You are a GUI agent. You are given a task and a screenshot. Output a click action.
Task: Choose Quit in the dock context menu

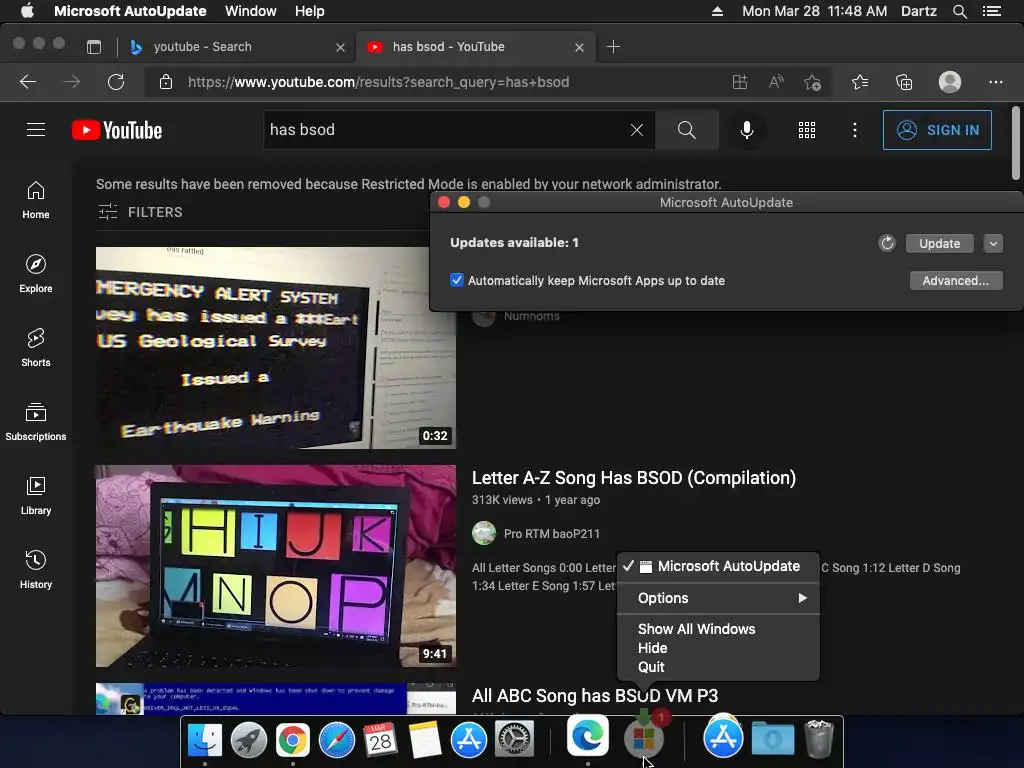(651, 667)
